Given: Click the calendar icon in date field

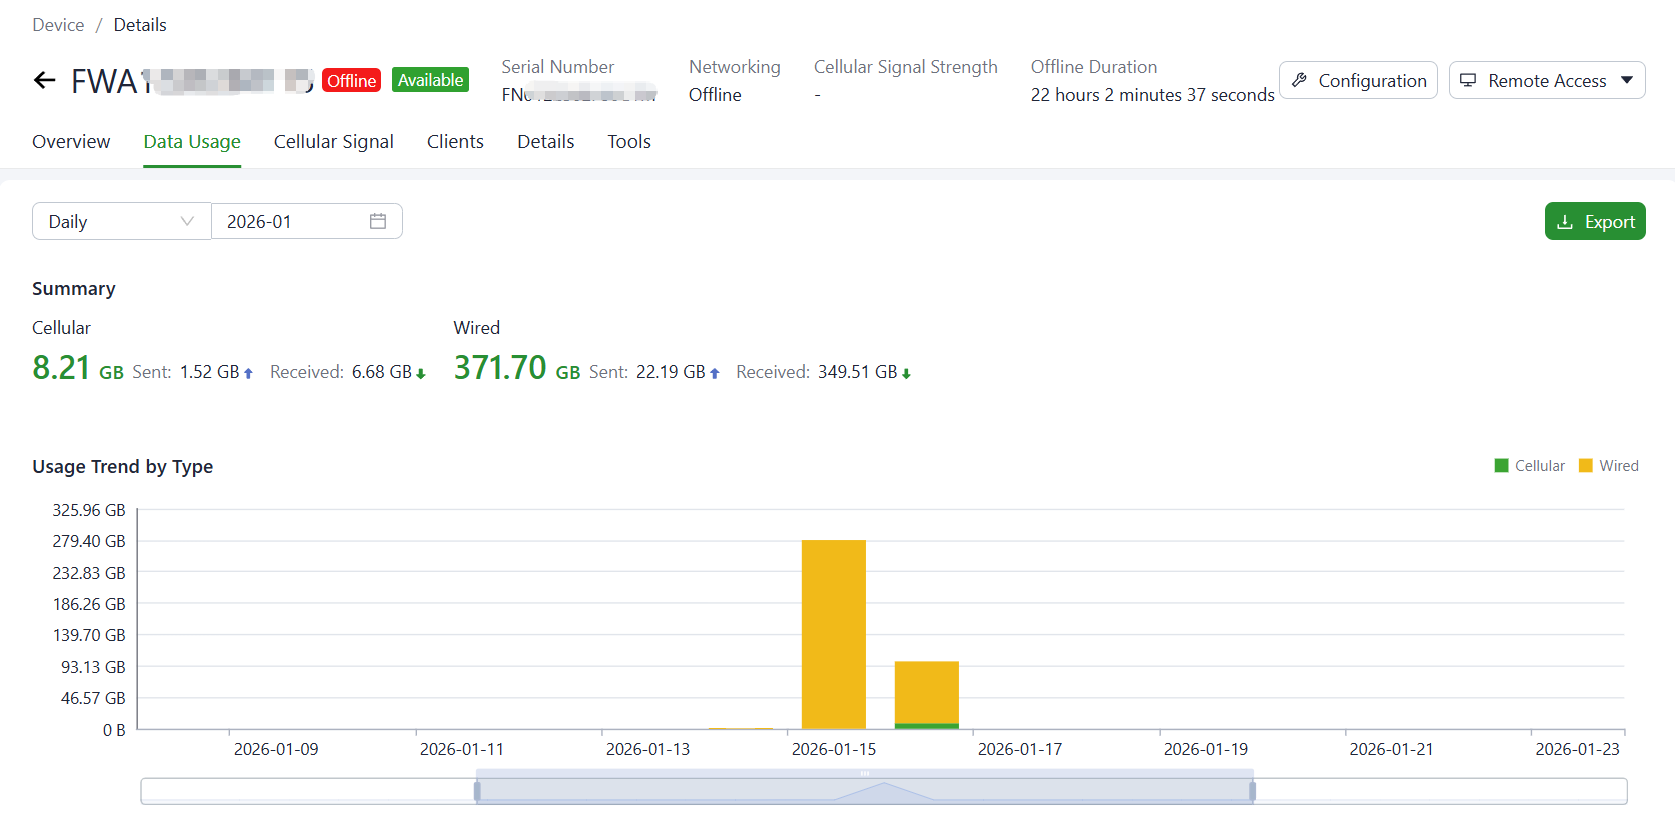Looking at the screenshot, I should 378,221.
